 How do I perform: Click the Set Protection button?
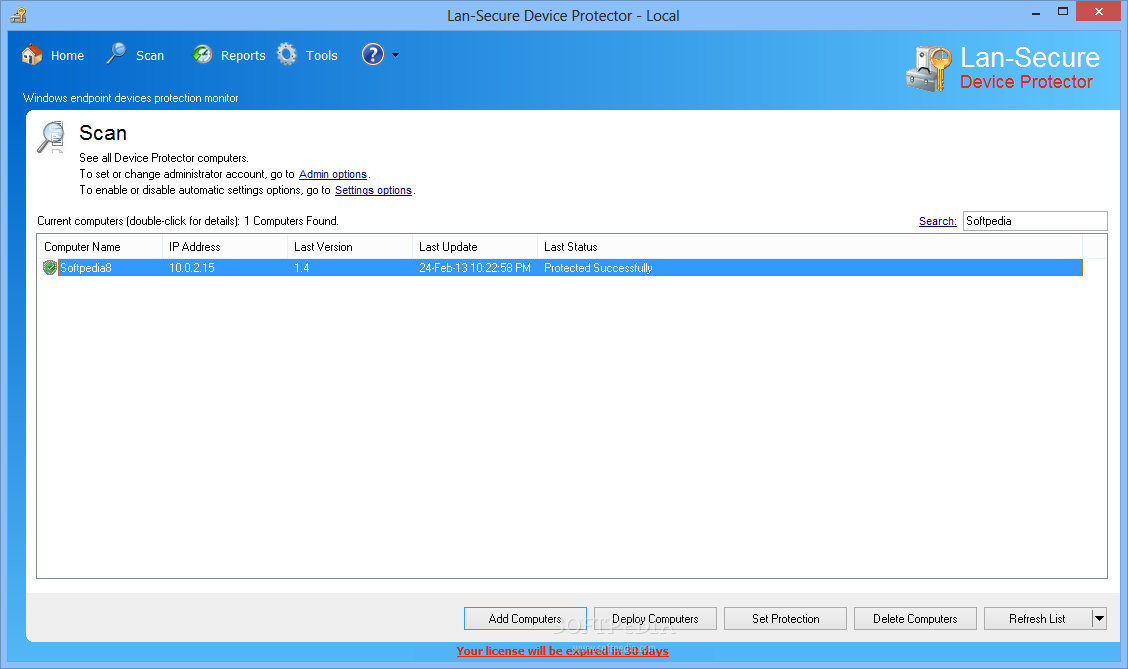pos(786,619)
